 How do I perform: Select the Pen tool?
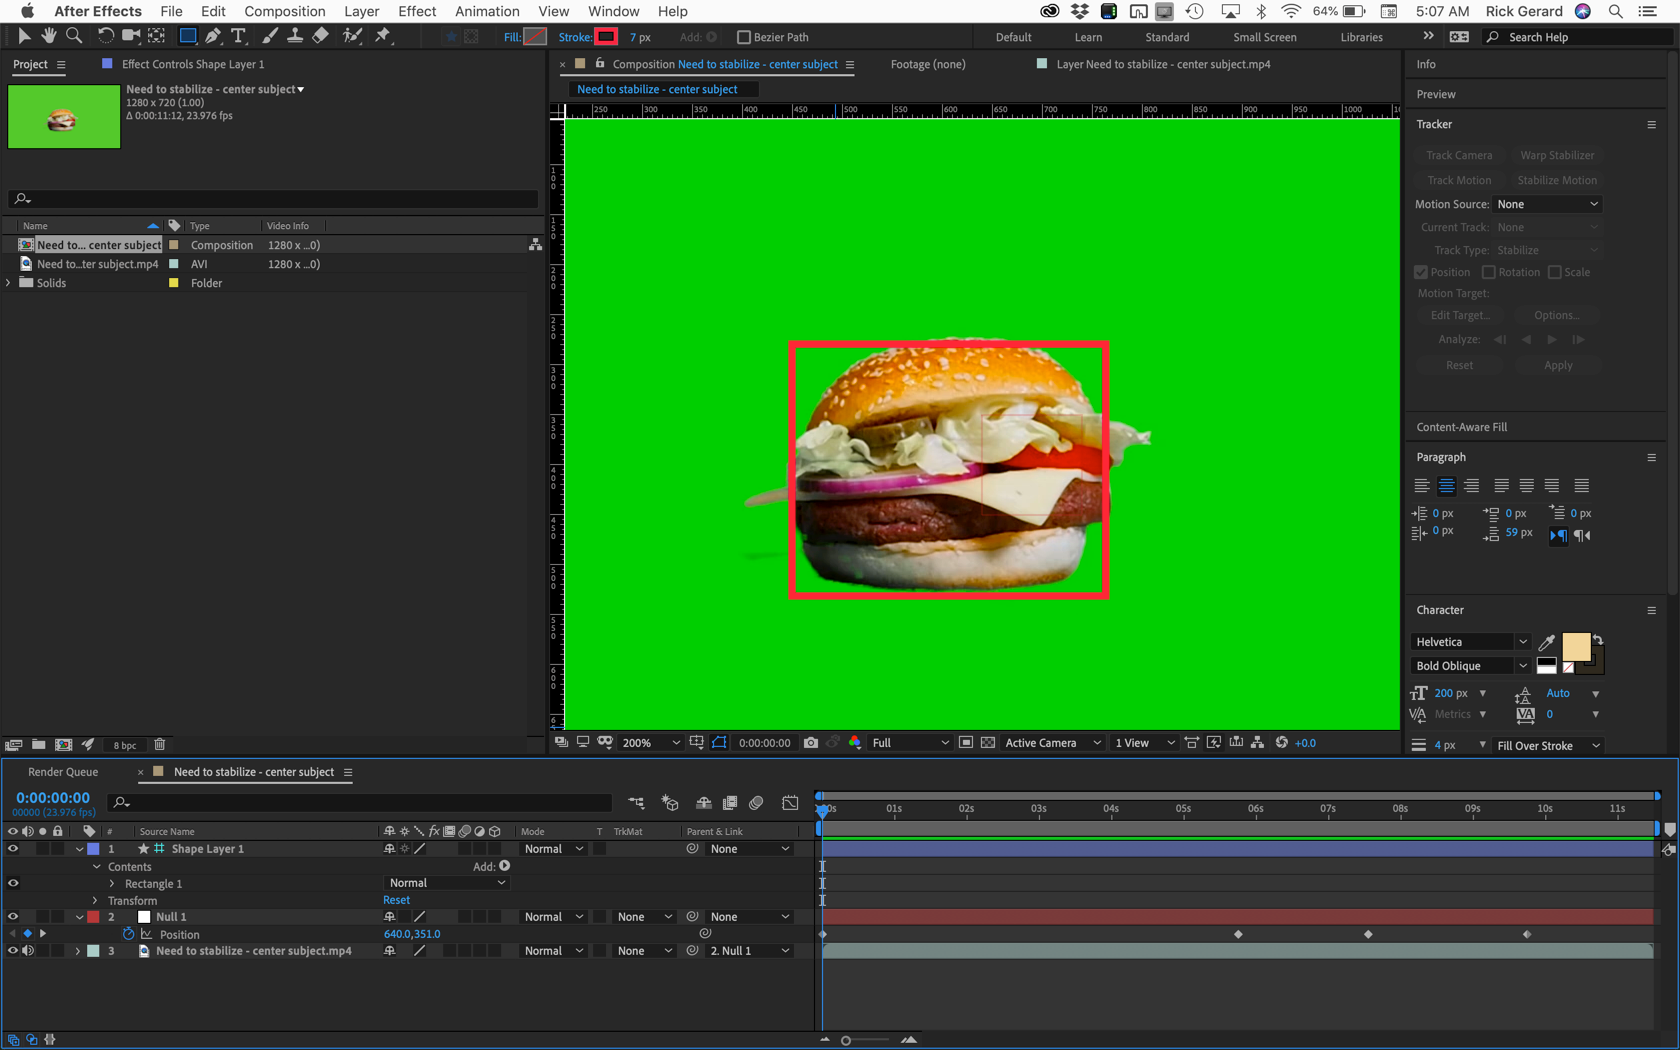(x=213, y=36)
